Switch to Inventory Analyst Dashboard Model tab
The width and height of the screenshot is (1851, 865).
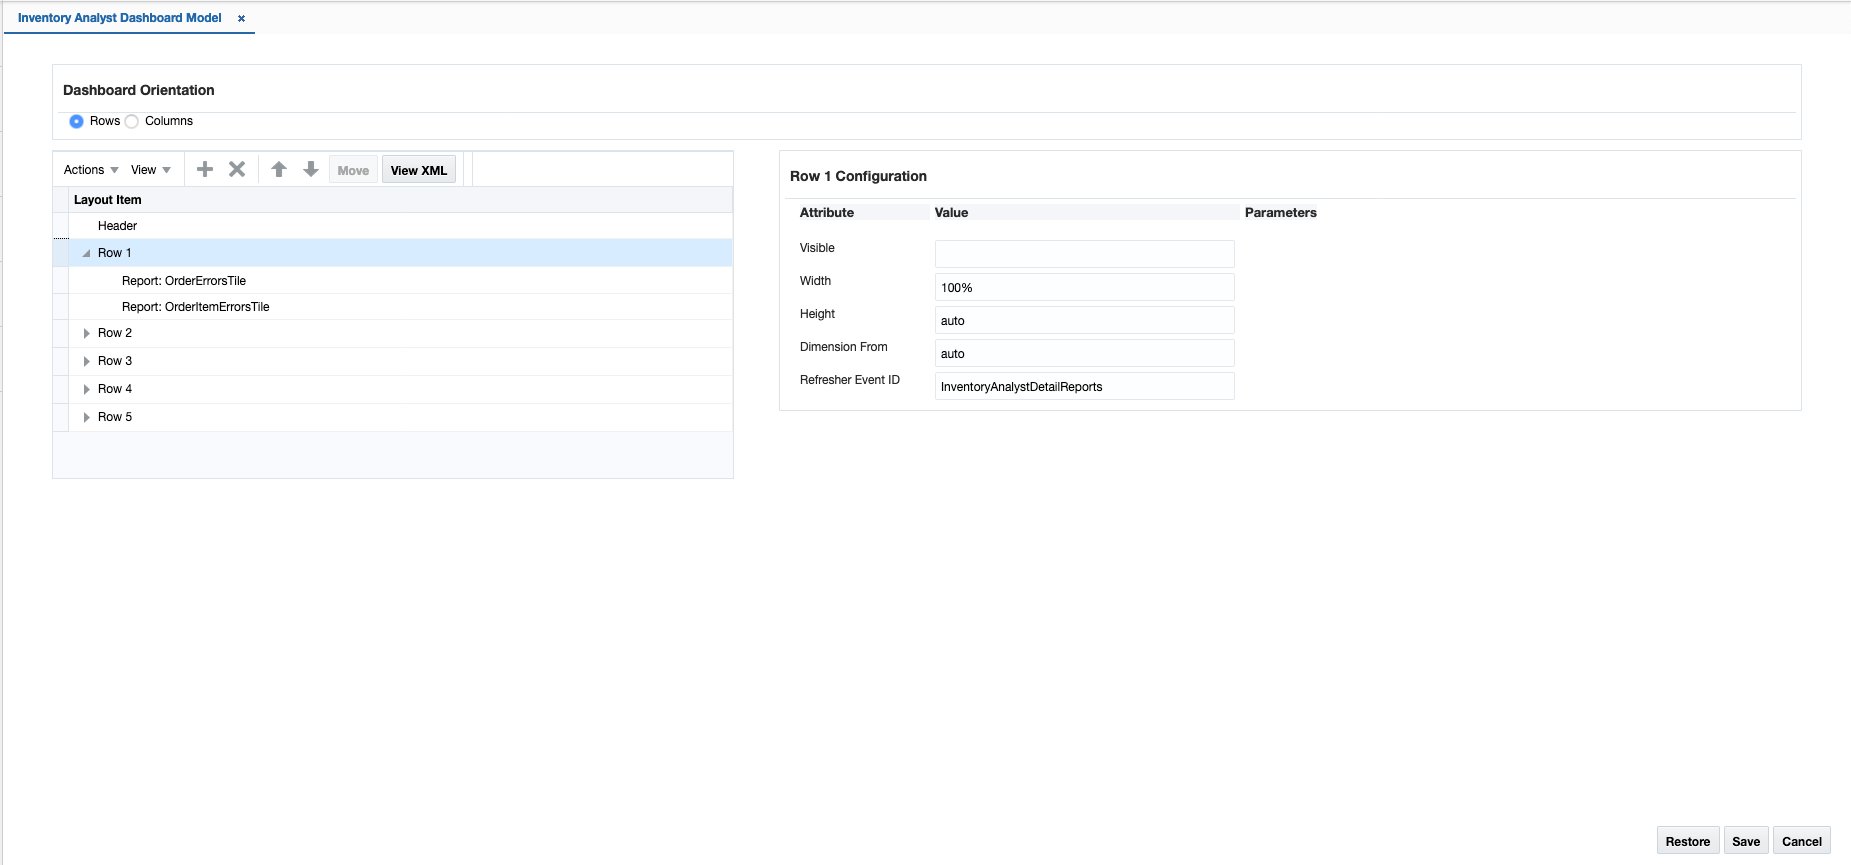point(120,18)
